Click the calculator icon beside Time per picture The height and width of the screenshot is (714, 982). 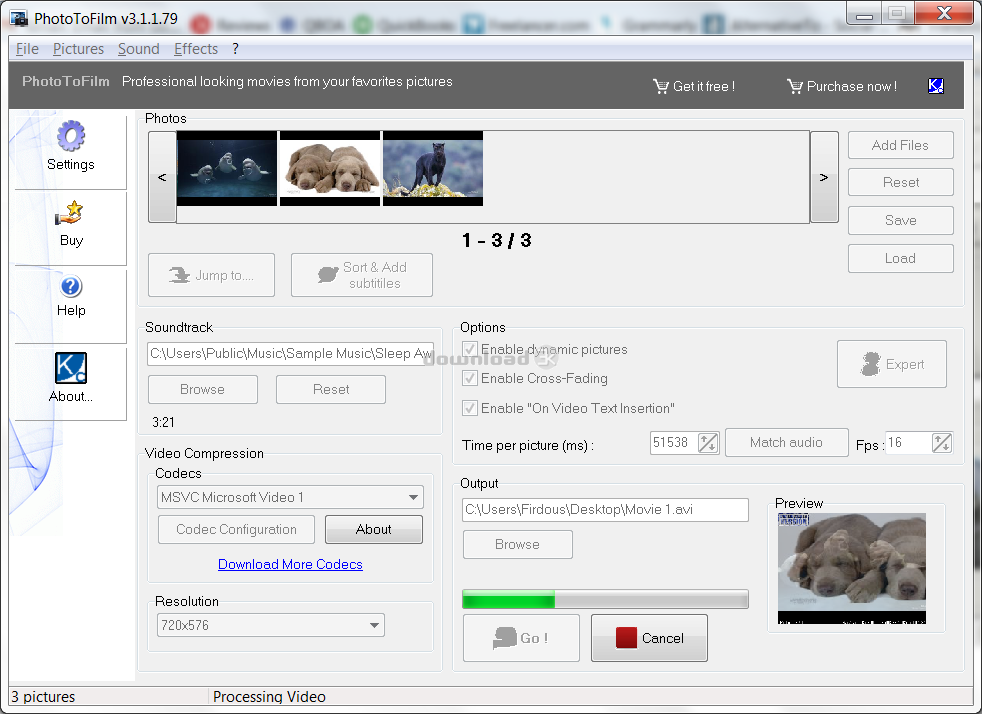coord(708,443)
